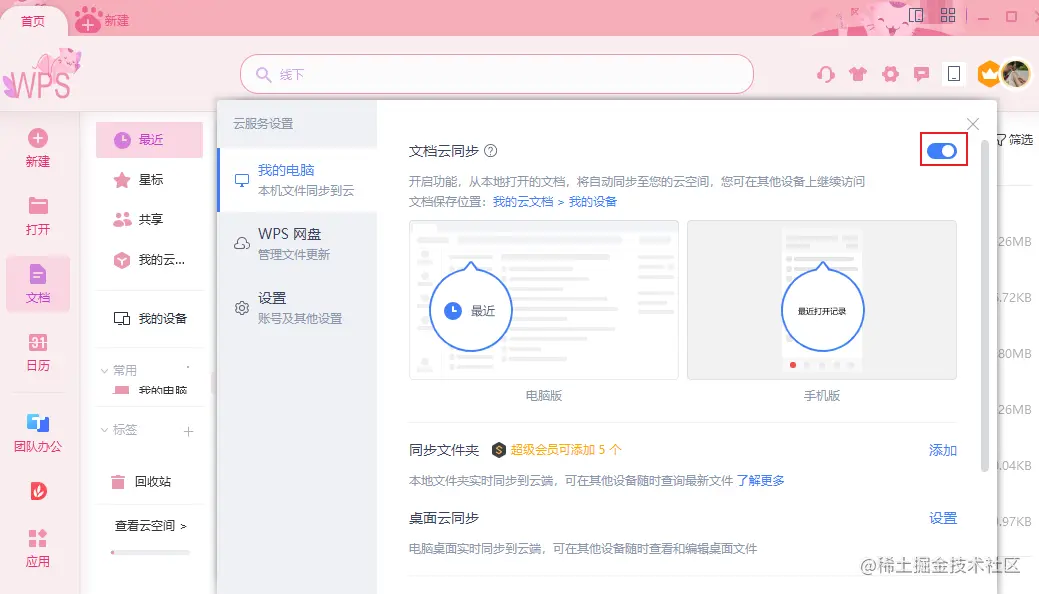Screen dimensions: 1039x594
Task: Collapse the 标签 section chevron
Action: point(104,430)
